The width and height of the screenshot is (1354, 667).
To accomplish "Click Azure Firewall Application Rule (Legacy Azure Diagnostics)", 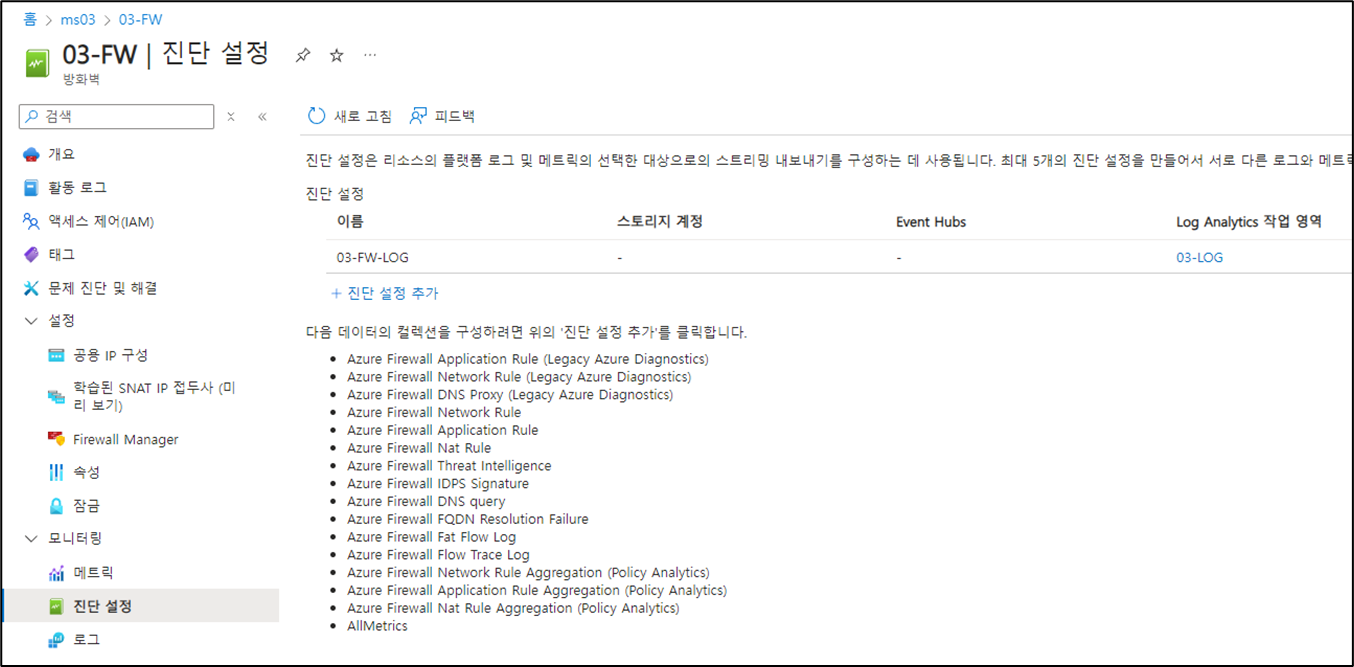I will [527, 359].
